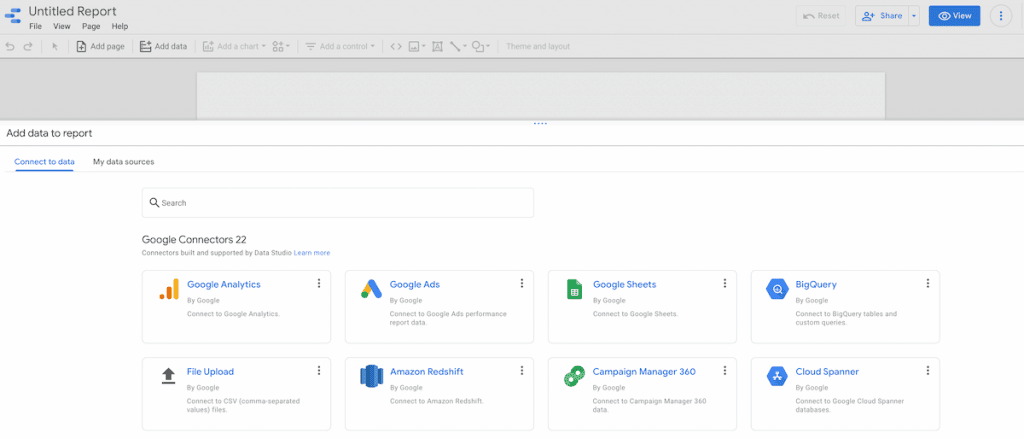1024x439 pixels.
Task: Click Add data in toolbar
Action: click(x=163, y=46)
